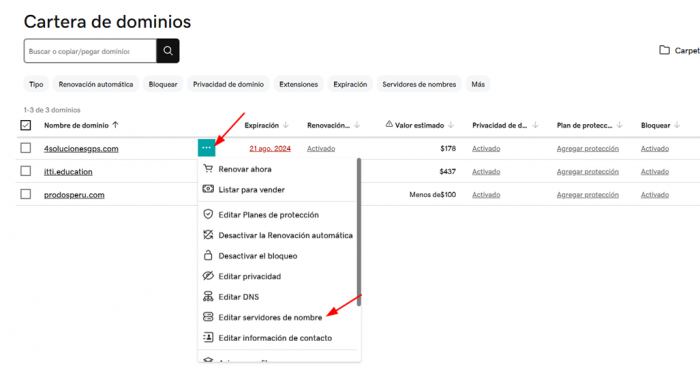Click the server icon for name servers
Screen dimensions: 700x371
[x=208, y=317]
